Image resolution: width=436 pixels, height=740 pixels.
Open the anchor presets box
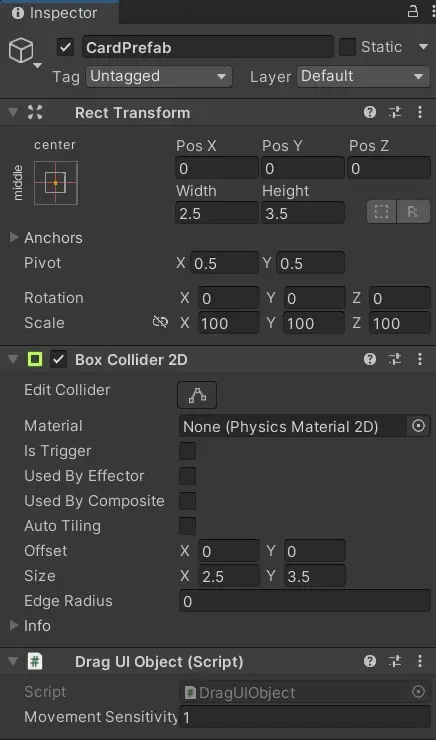click(x=56, y=183)
